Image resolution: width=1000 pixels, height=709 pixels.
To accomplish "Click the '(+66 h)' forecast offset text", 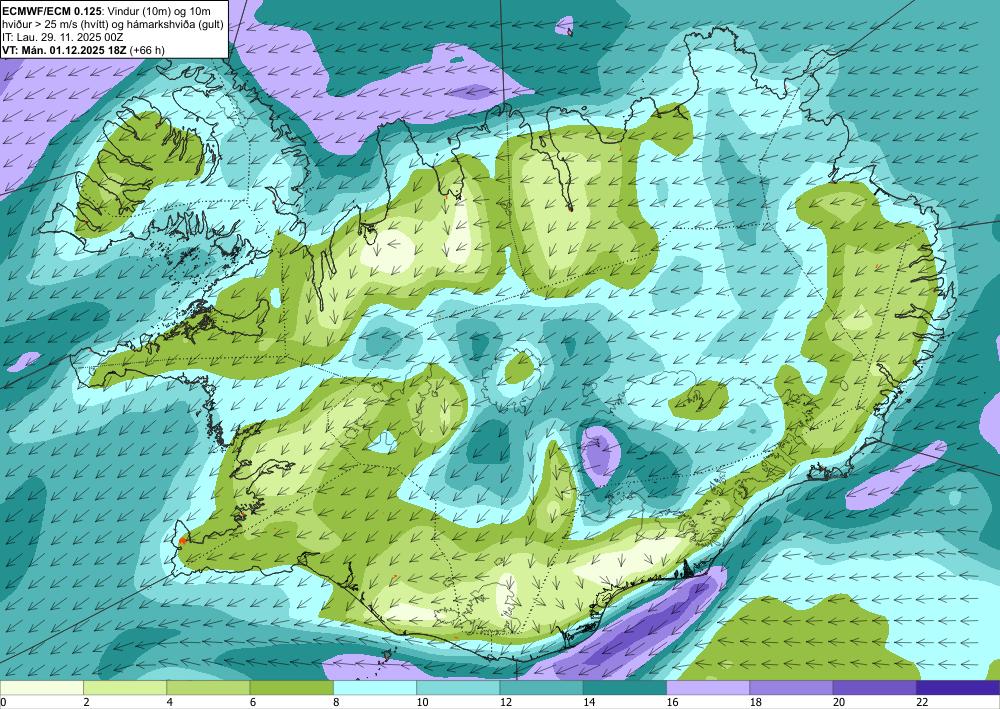I will pos(147,50).
